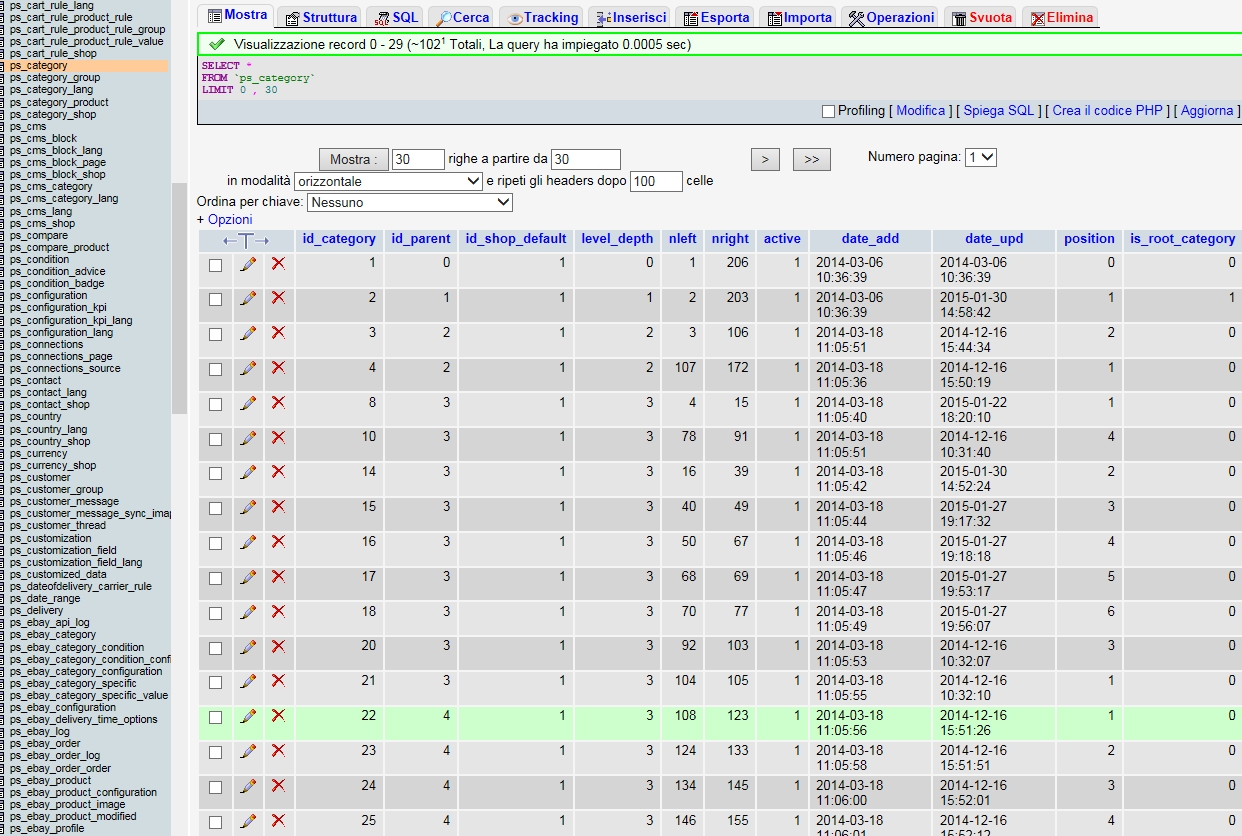Click the 'Crea il codice PHP' link
The width and height of the screenshot is (1242, 836).
[1107, 110]
